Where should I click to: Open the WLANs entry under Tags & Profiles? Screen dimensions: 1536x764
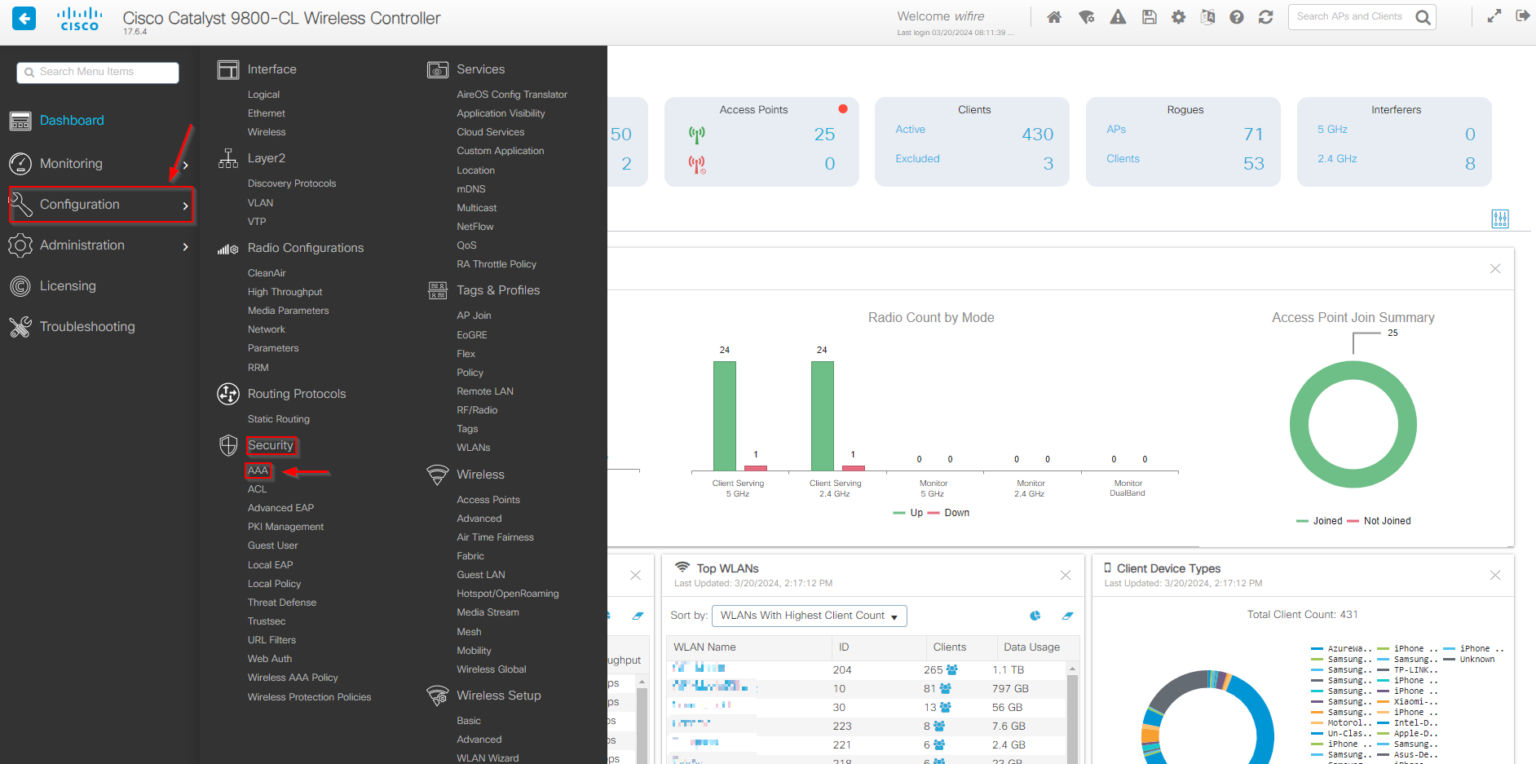click(473, 447)
